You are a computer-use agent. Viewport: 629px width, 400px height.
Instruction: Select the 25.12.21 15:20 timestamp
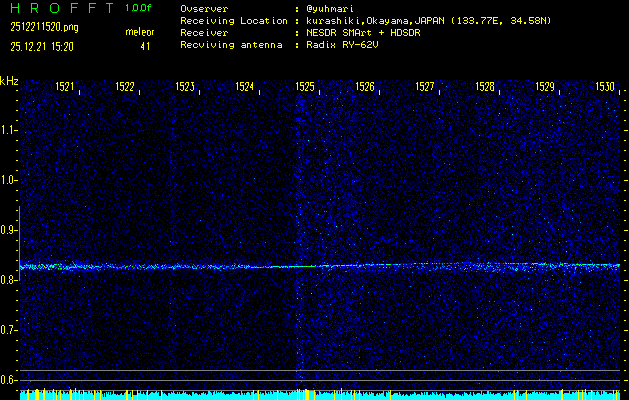43,45
